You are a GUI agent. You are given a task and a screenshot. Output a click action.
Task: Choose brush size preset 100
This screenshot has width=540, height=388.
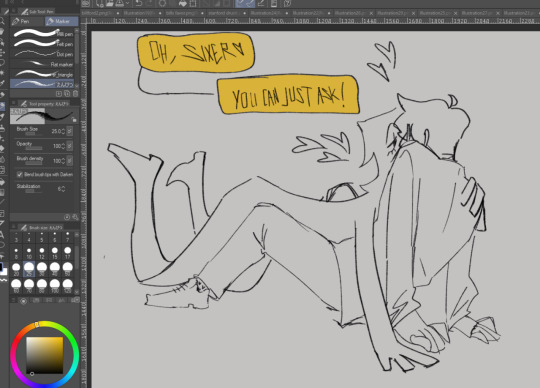[55, 285]
